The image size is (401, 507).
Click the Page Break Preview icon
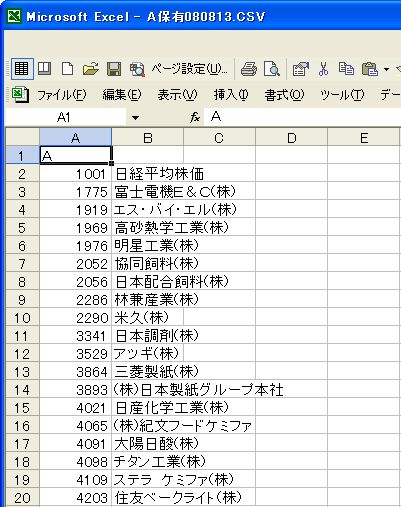44,69
